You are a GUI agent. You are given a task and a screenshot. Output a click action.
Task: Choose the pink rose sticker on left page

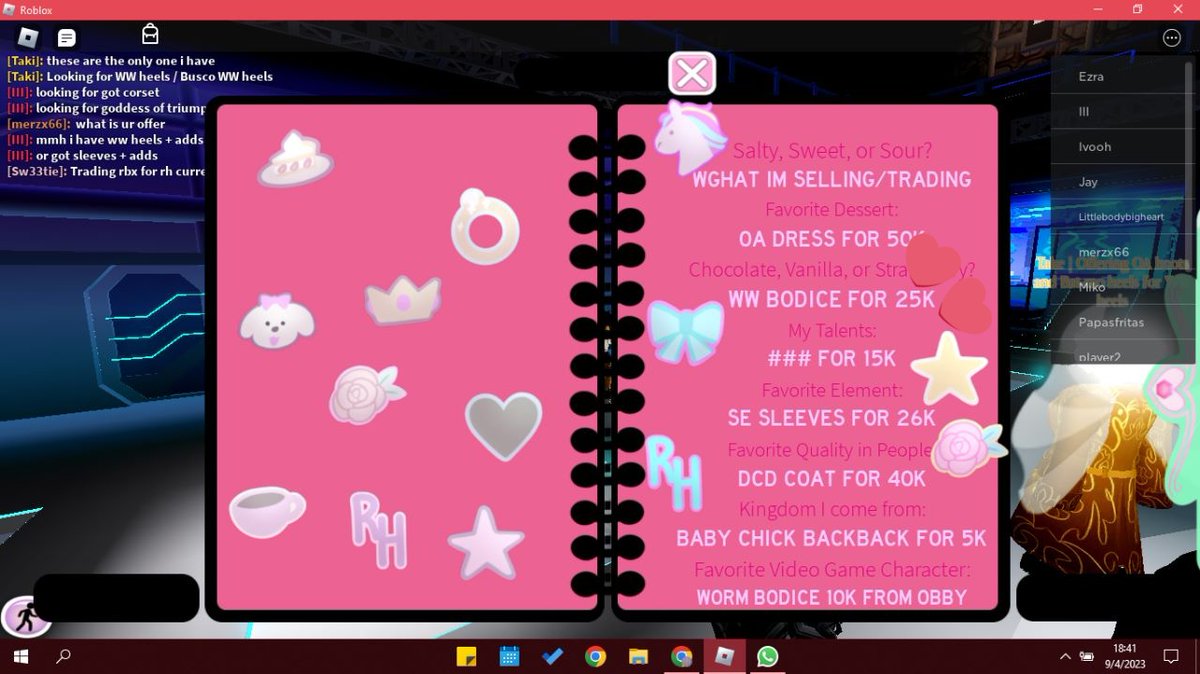pos(367,393)
